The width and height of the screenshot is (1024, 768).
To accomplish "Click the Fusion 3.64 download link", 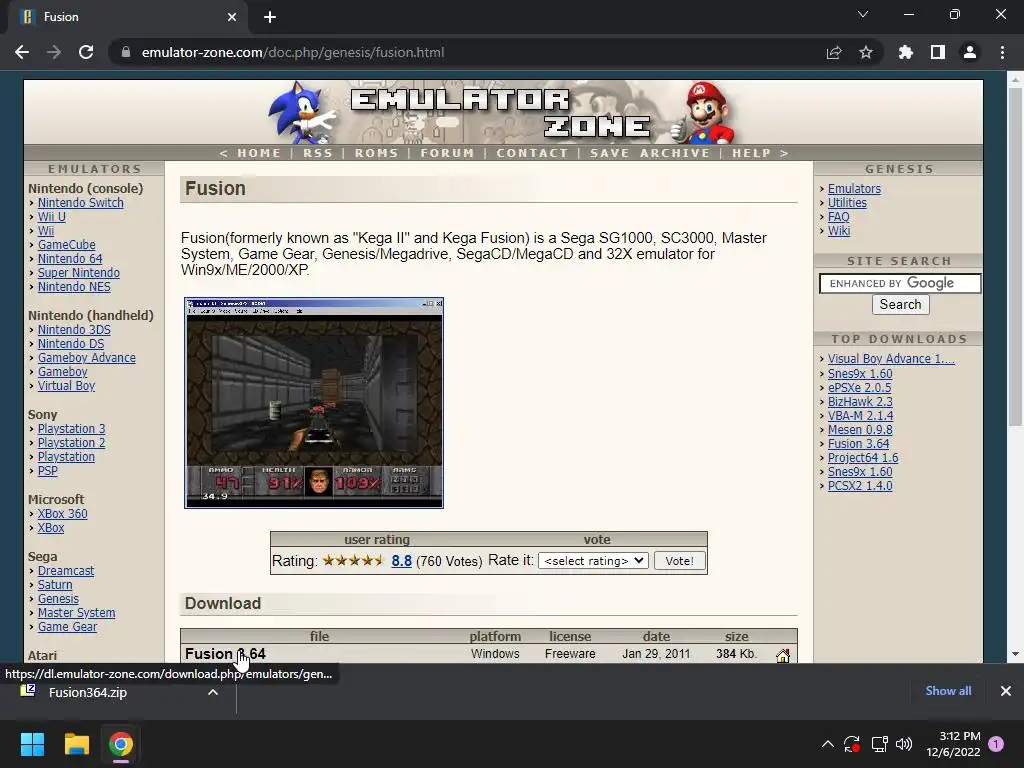I will [225, 654].
